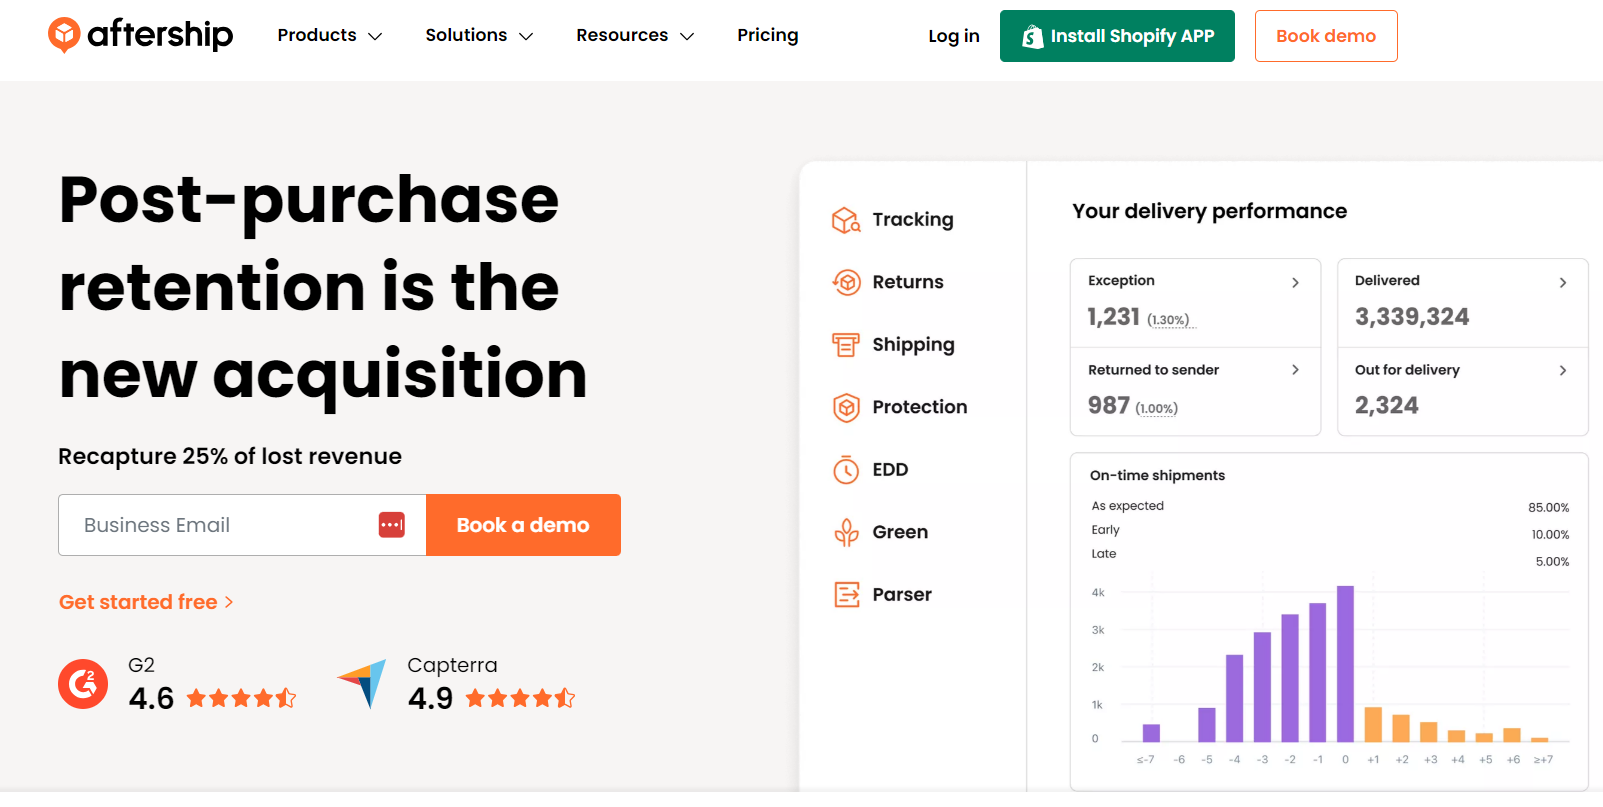Image resolution: width=1603 pixels, height=807 pixels.
Task: Click the AfterShip logo icon
Action: tap(64, 35)
